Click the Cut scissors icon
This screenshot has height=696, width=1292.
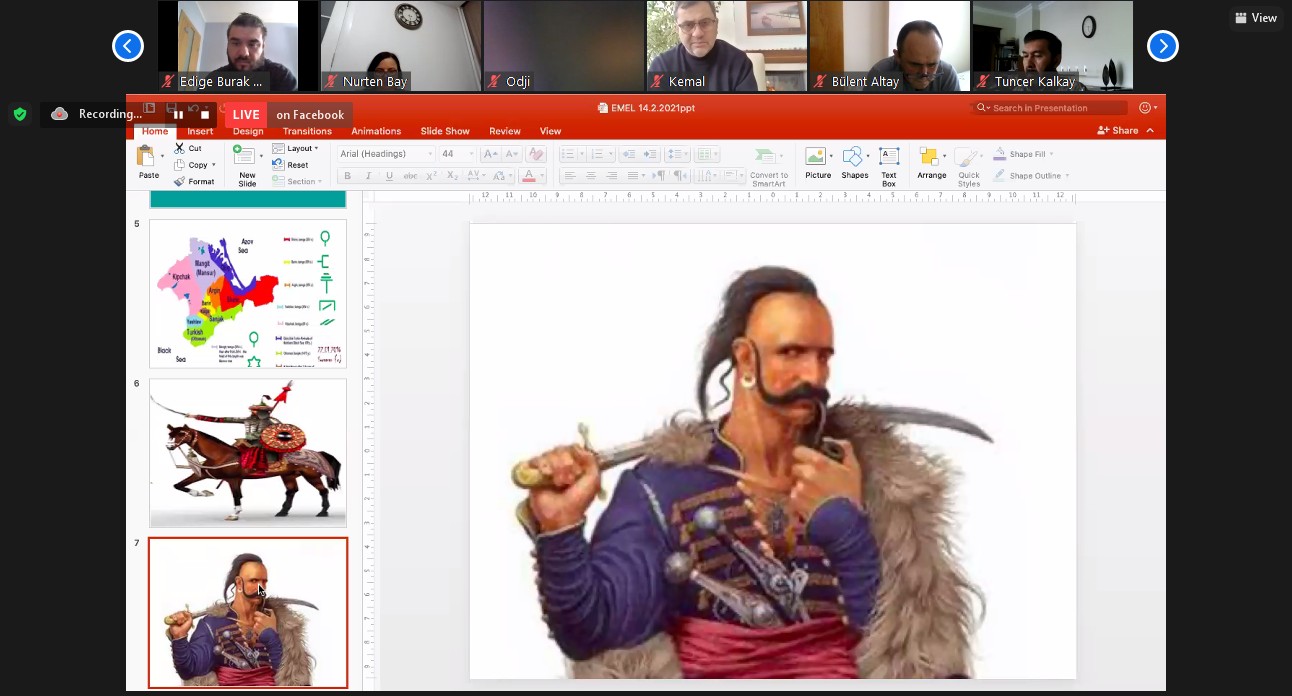pyautogui.click(x=180, y=148)
